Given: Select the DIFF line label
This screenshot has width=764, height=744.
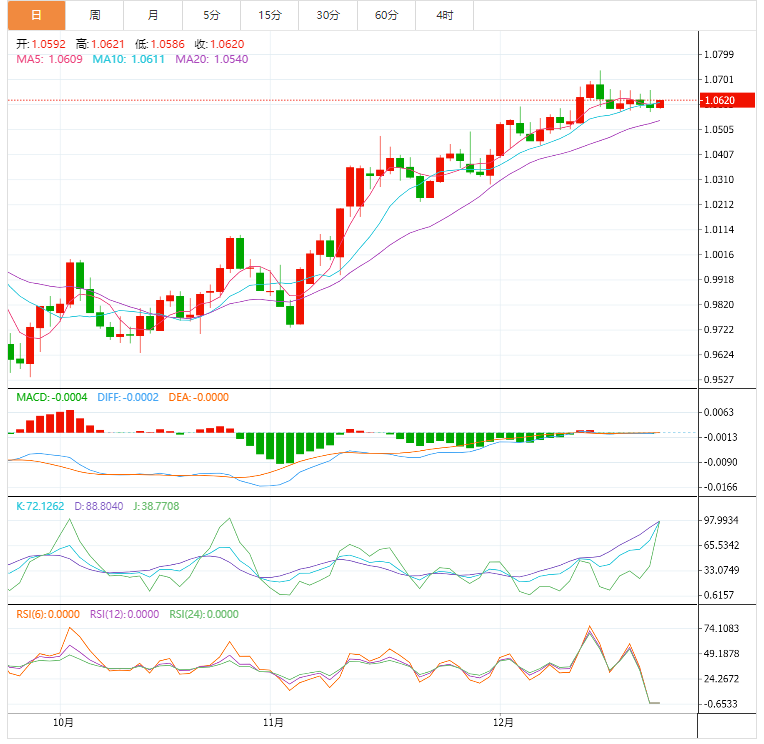Looking at the screenshot, I should 128,397.
